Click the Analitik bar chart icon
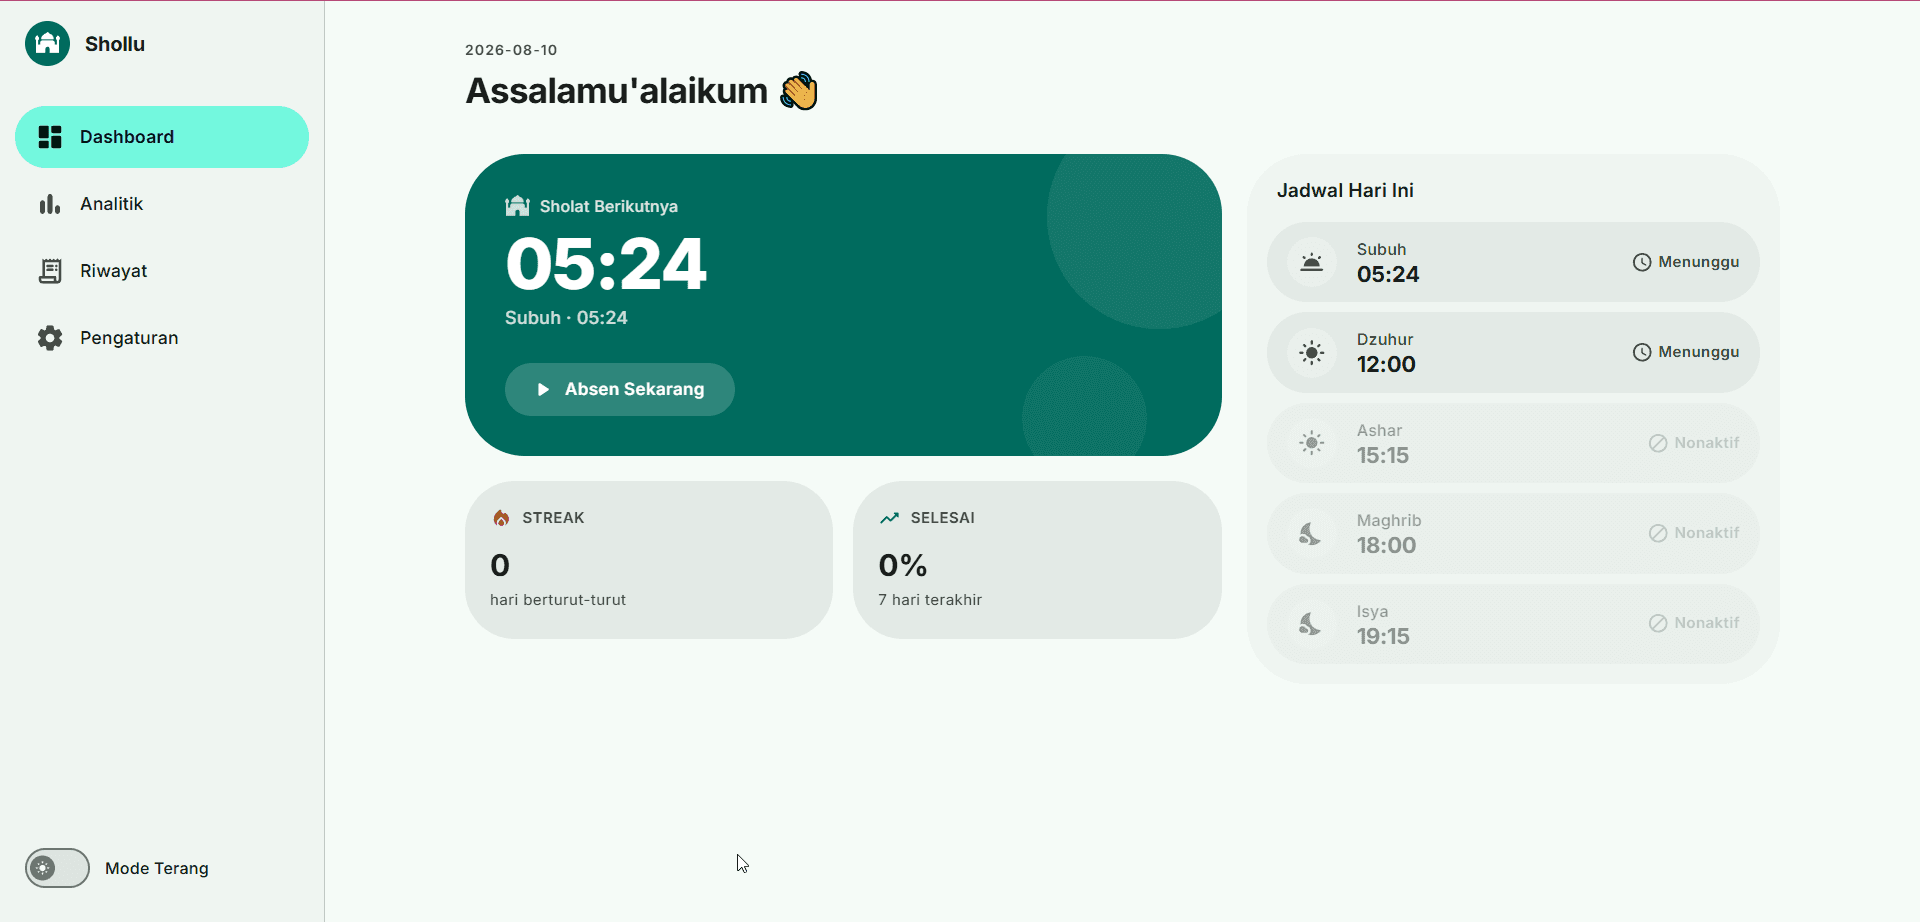1920x922 pixels. pyautogui.click(x=50, y=204)
